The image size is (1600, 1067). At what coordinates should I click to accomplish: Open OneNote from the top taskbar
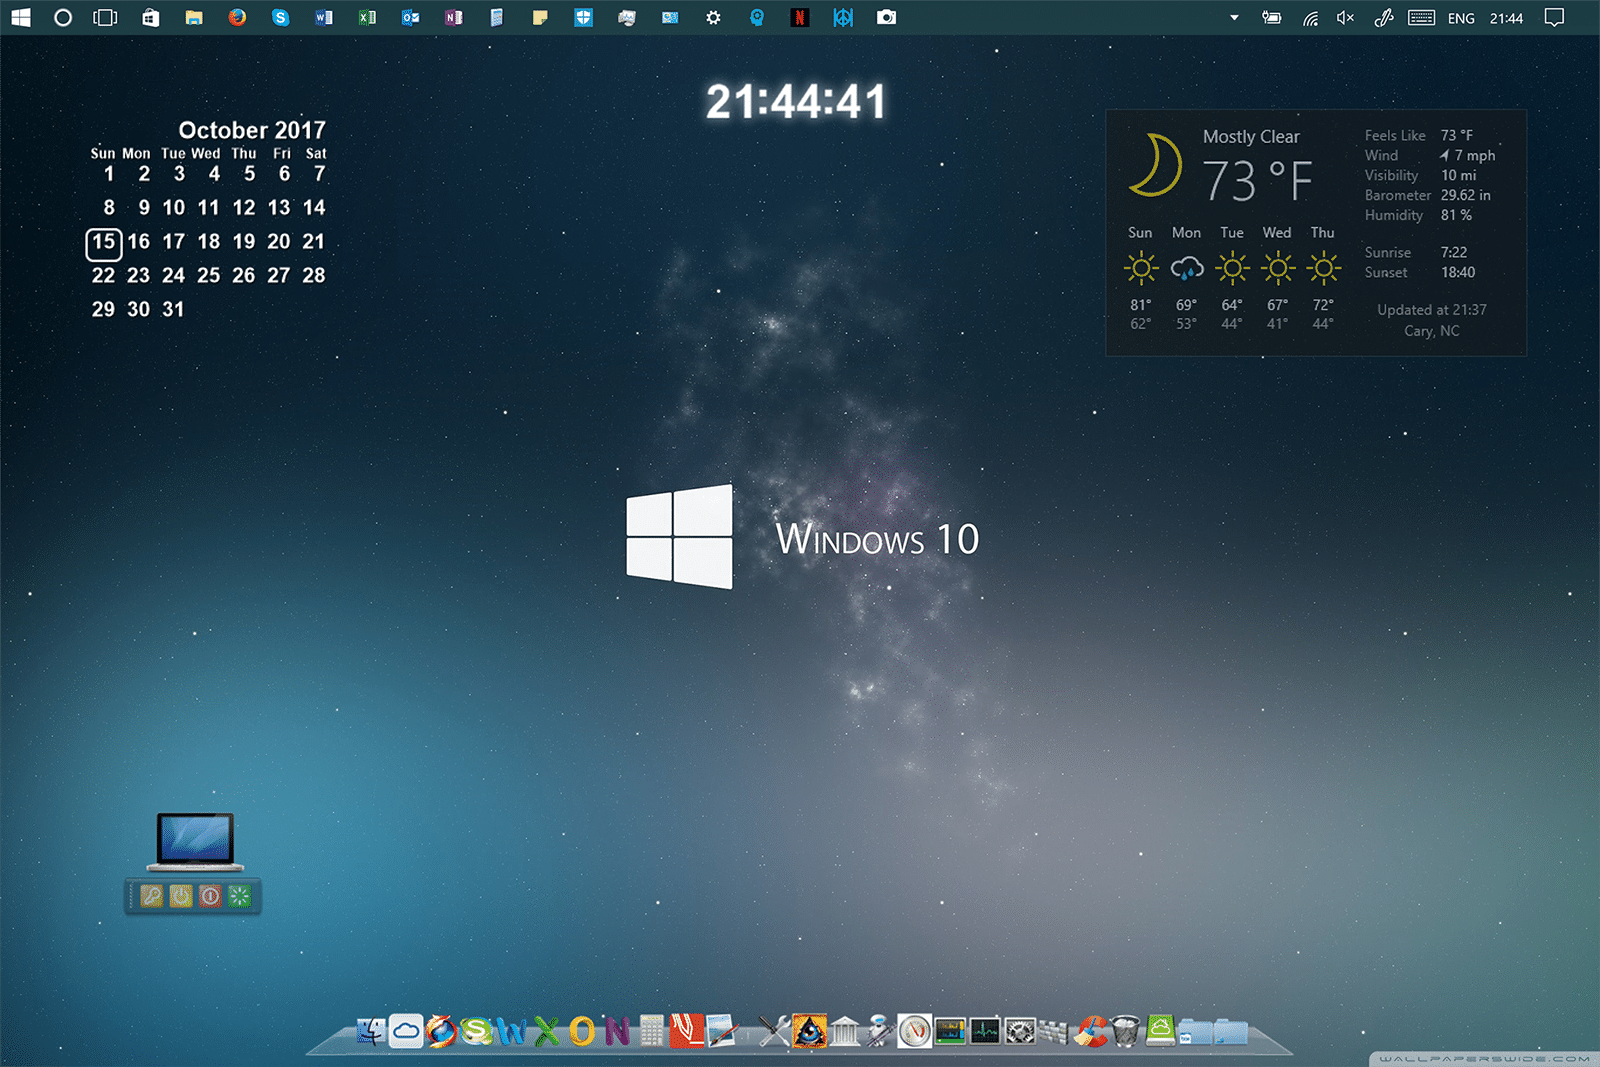(x=453, y=17)
